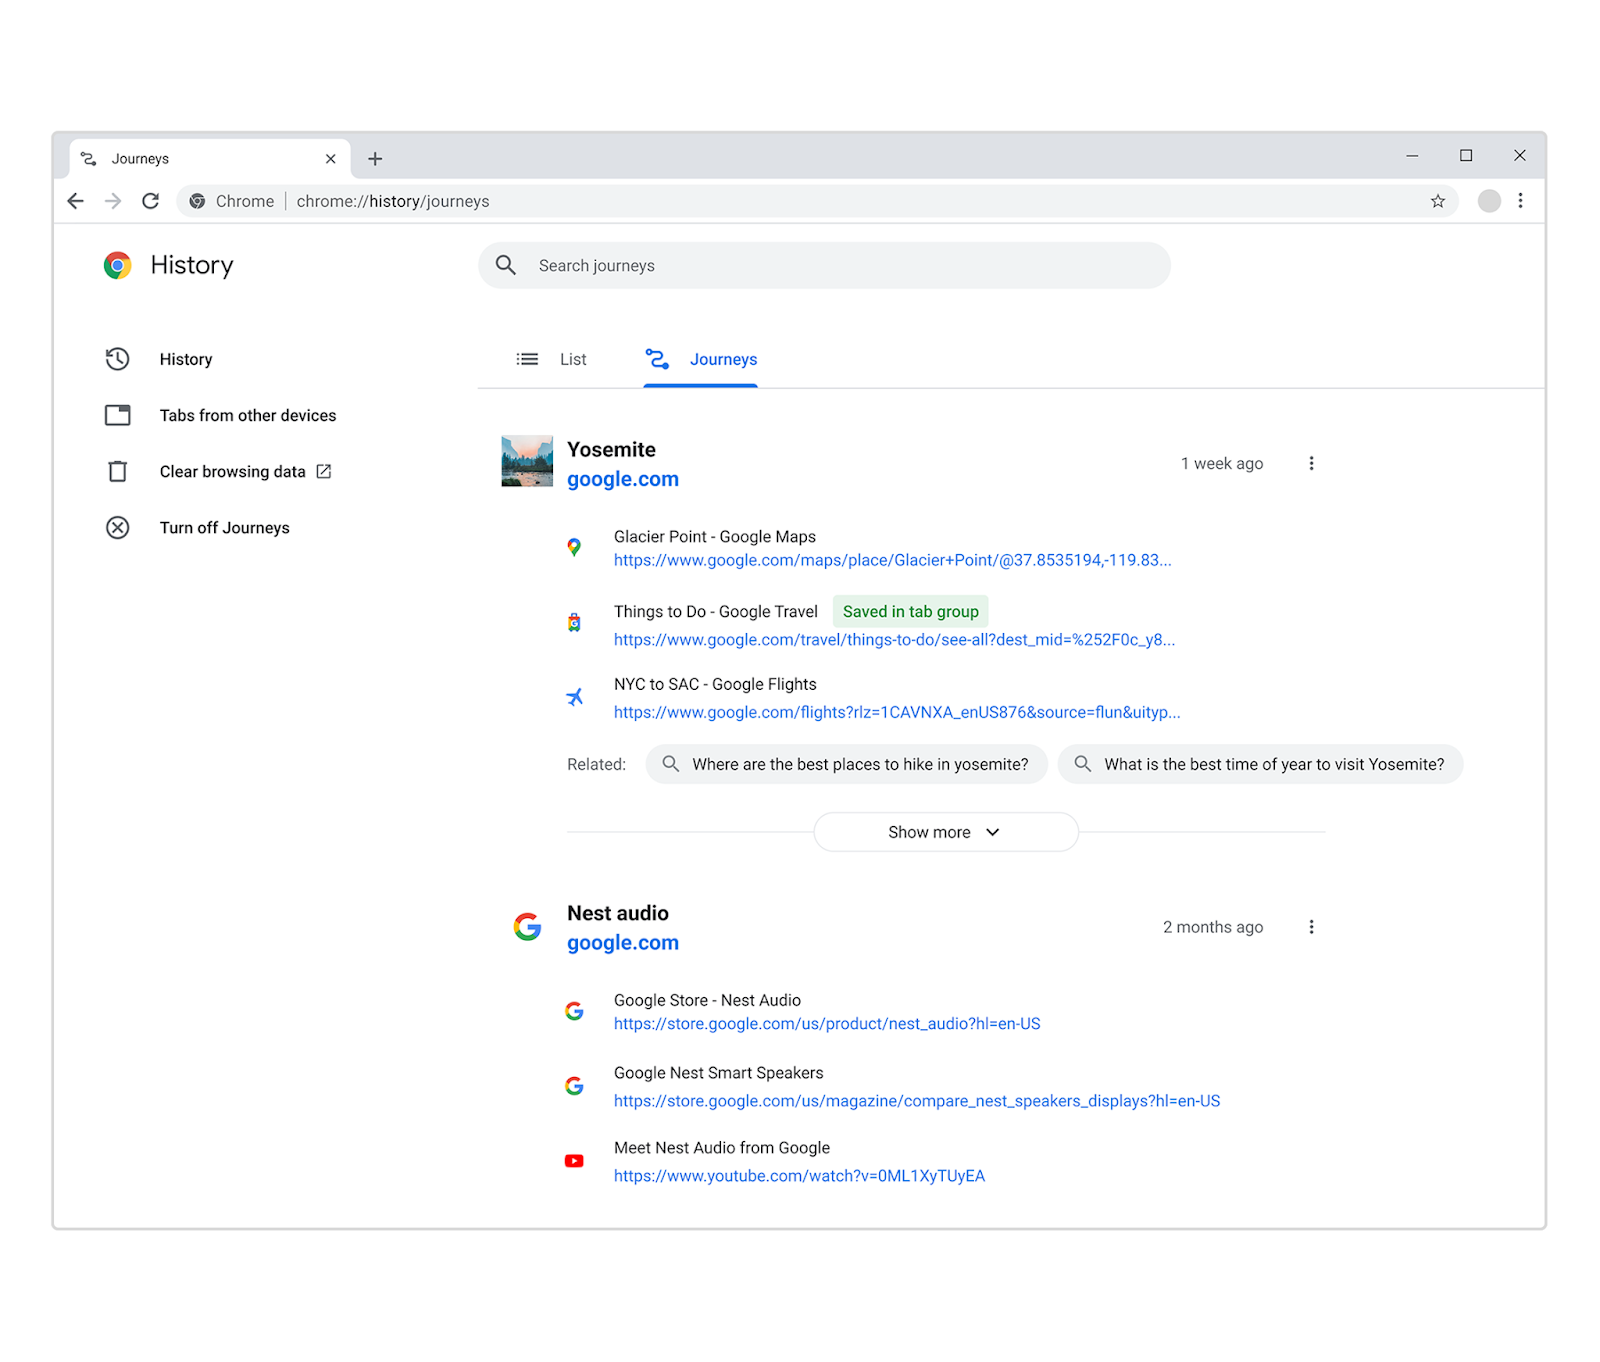1600x1362 pixels.
Task: Expand Yosemite journey with Show more
Action: pos(946,832)
